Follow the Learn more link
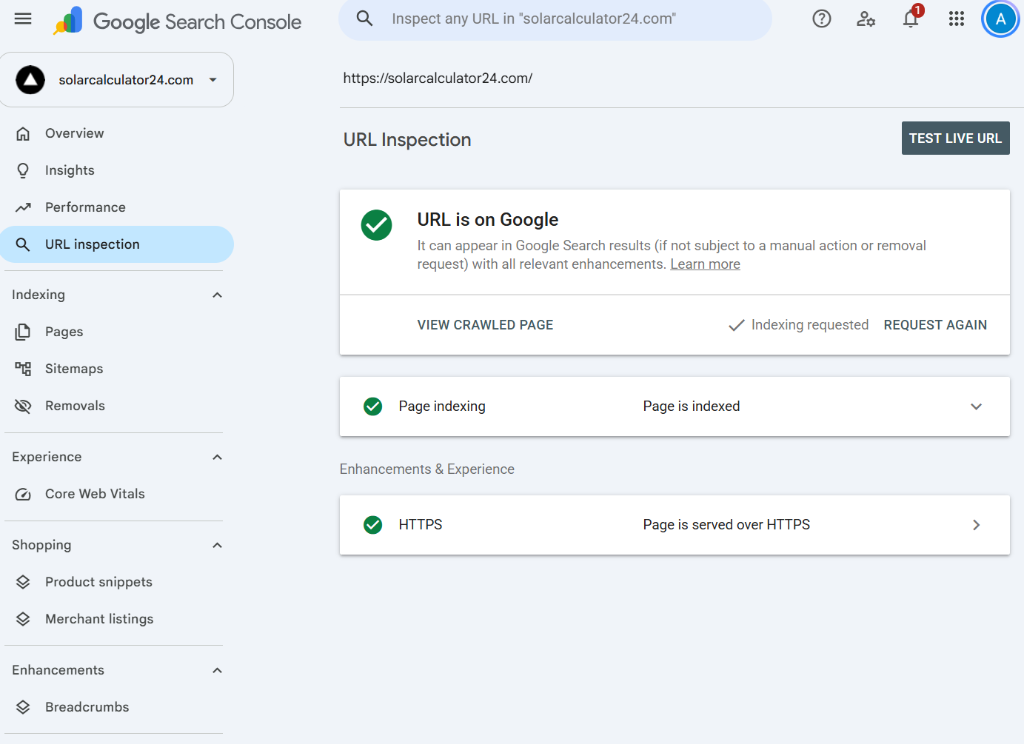 [x=705, y=265]
